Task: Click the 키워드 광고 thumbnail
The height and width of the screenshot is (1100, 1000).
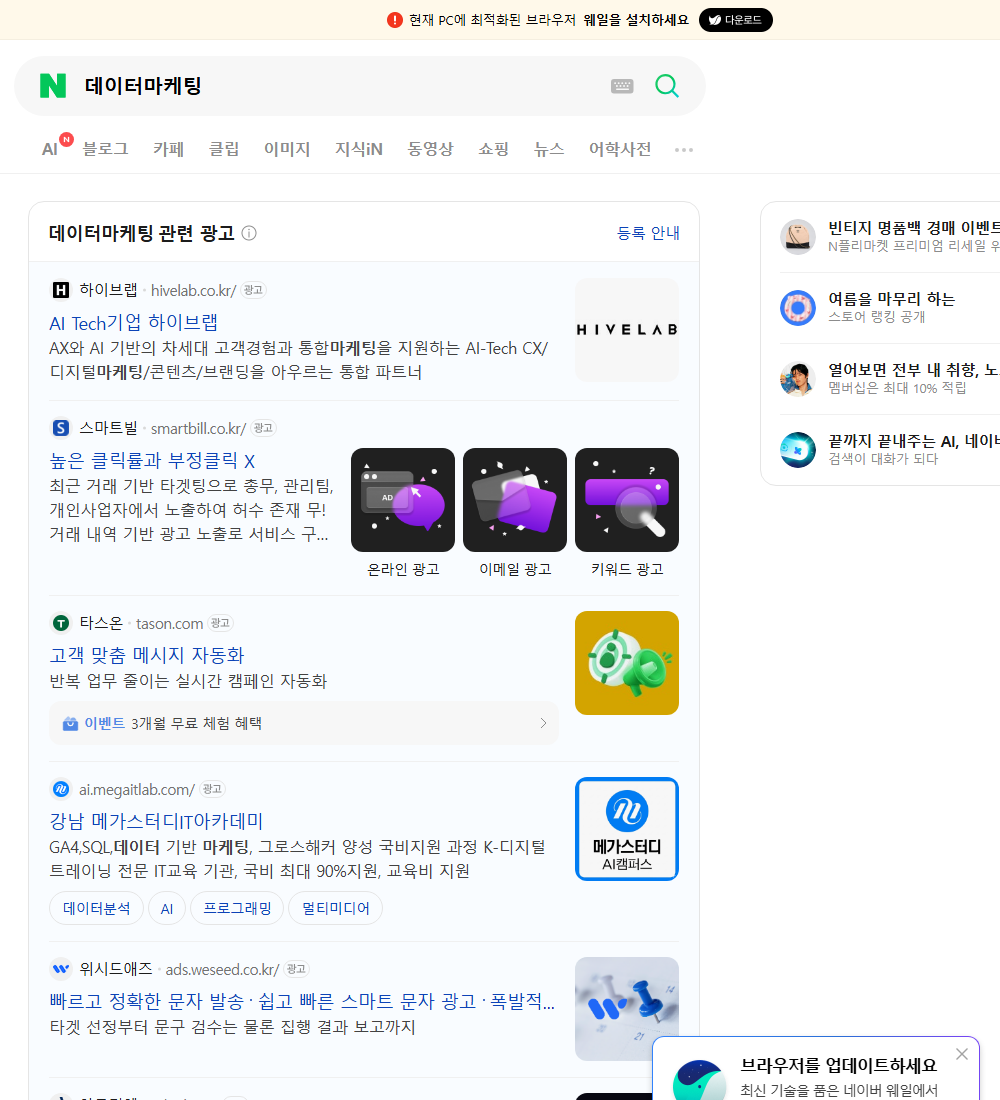Action: tap(627, 499)
